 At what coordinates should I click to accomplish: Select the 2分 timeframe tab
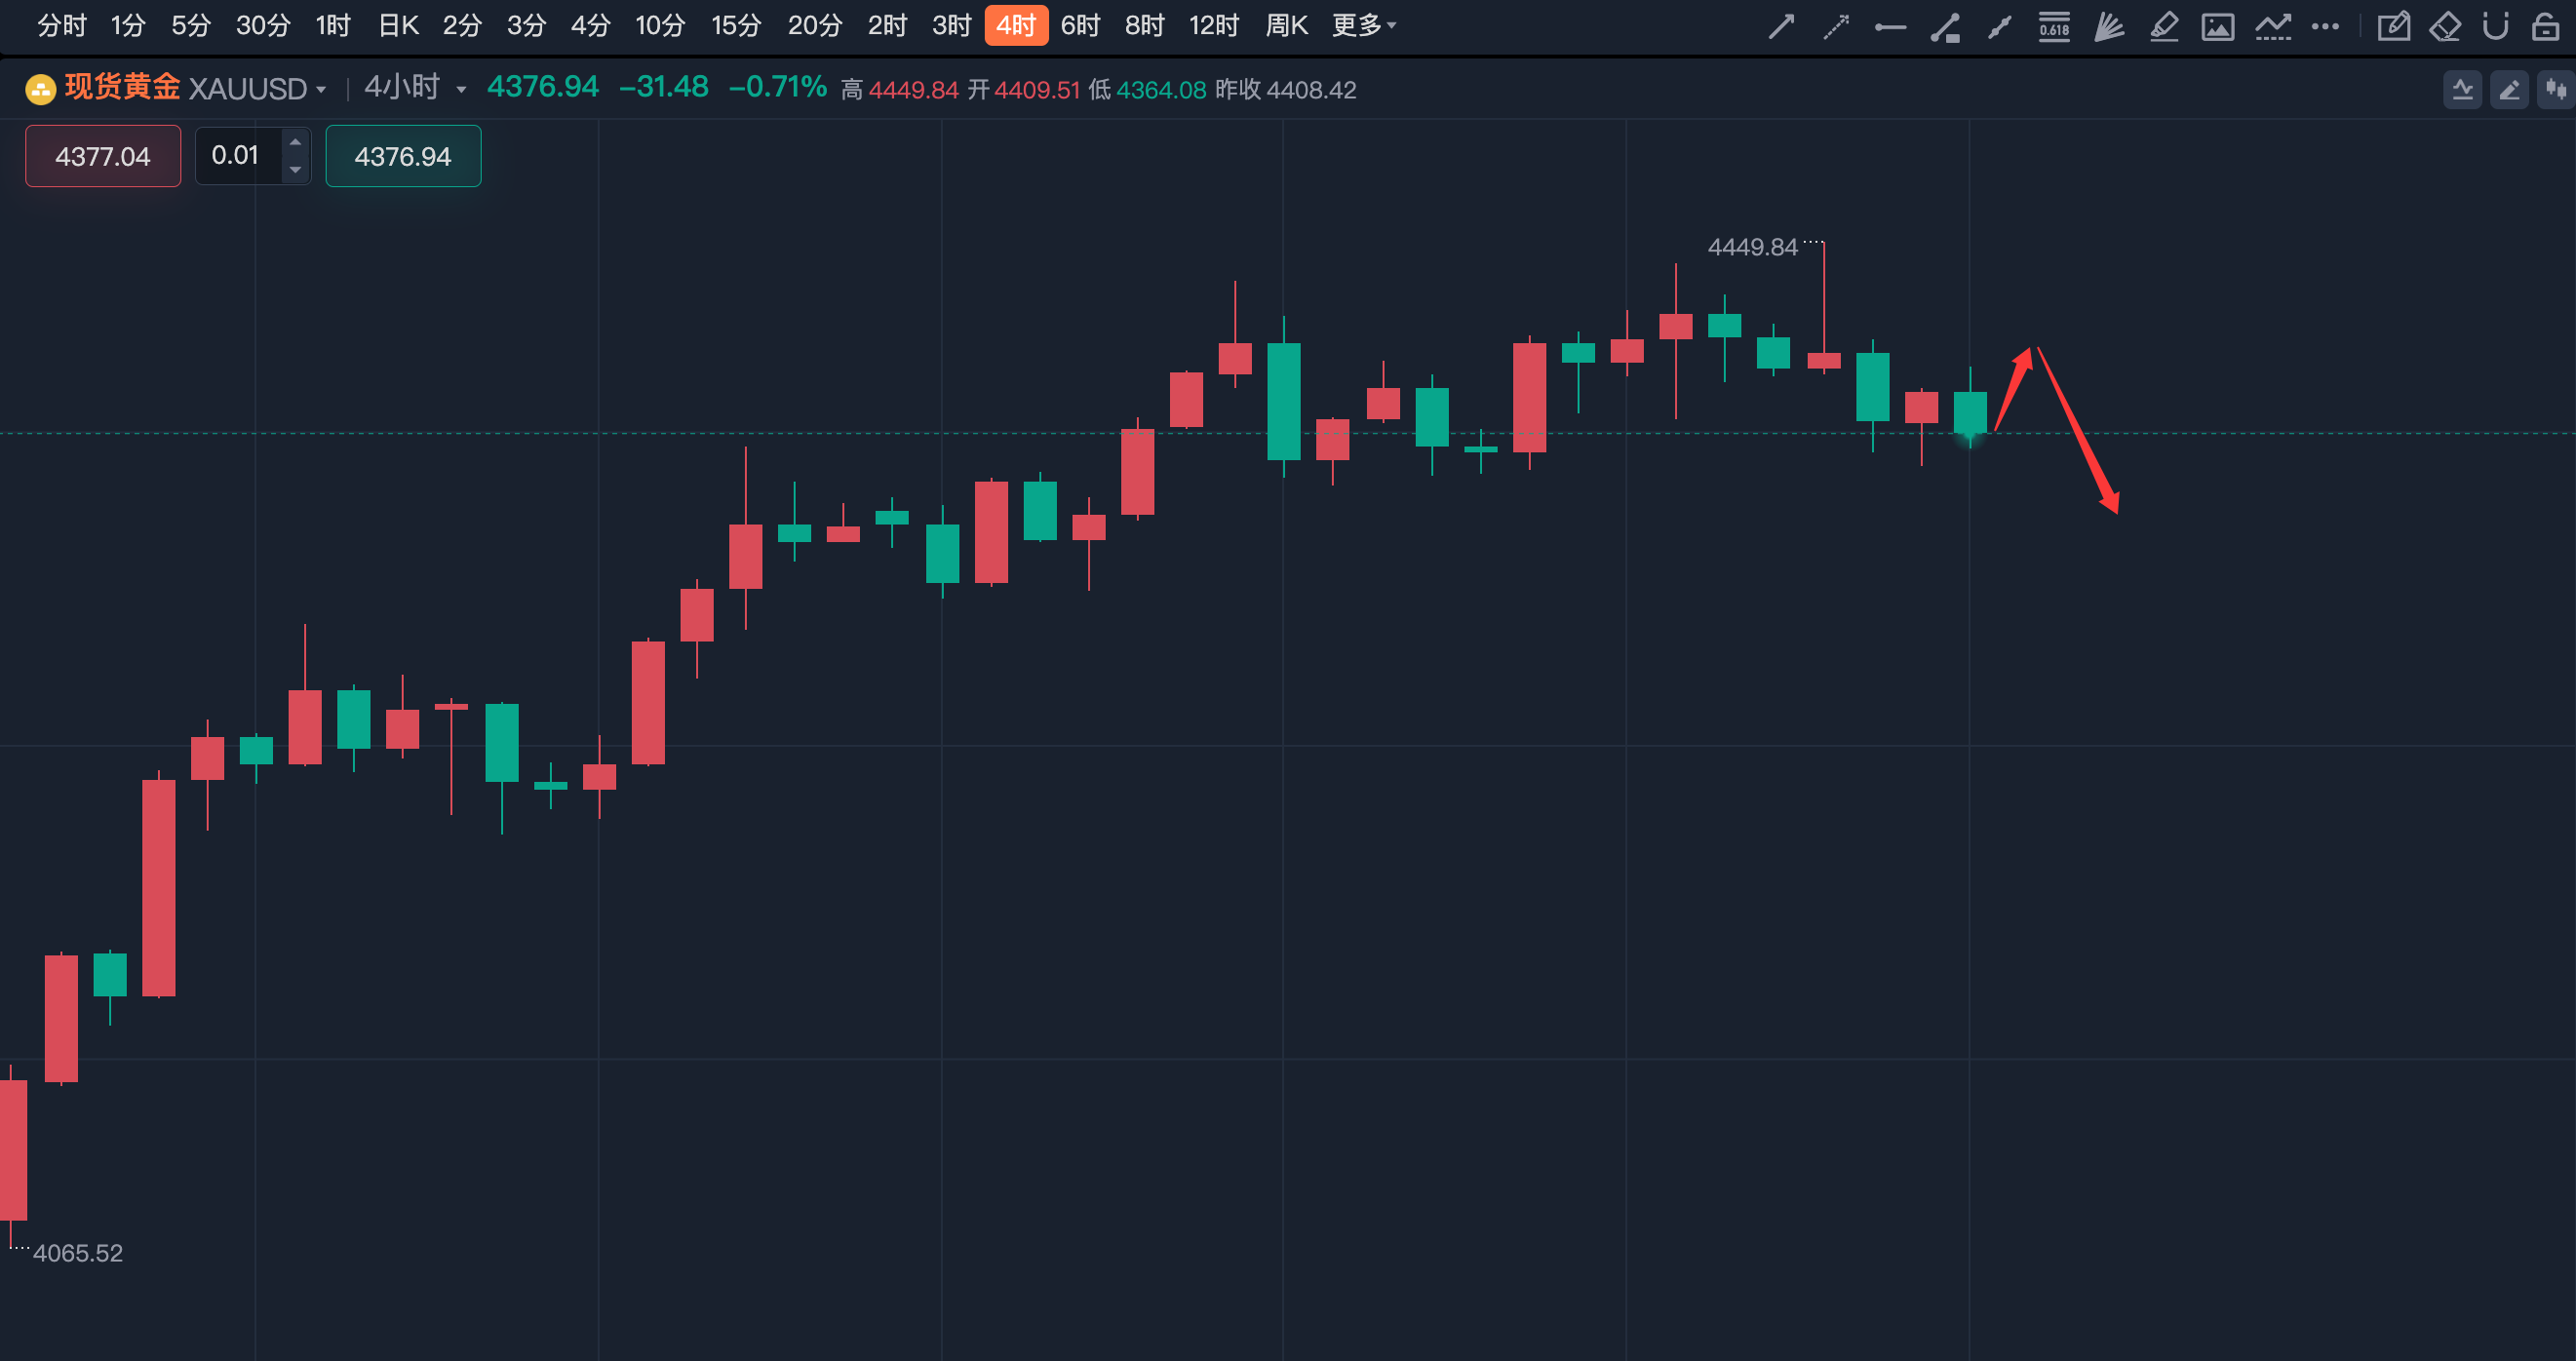tap(462, 25)
